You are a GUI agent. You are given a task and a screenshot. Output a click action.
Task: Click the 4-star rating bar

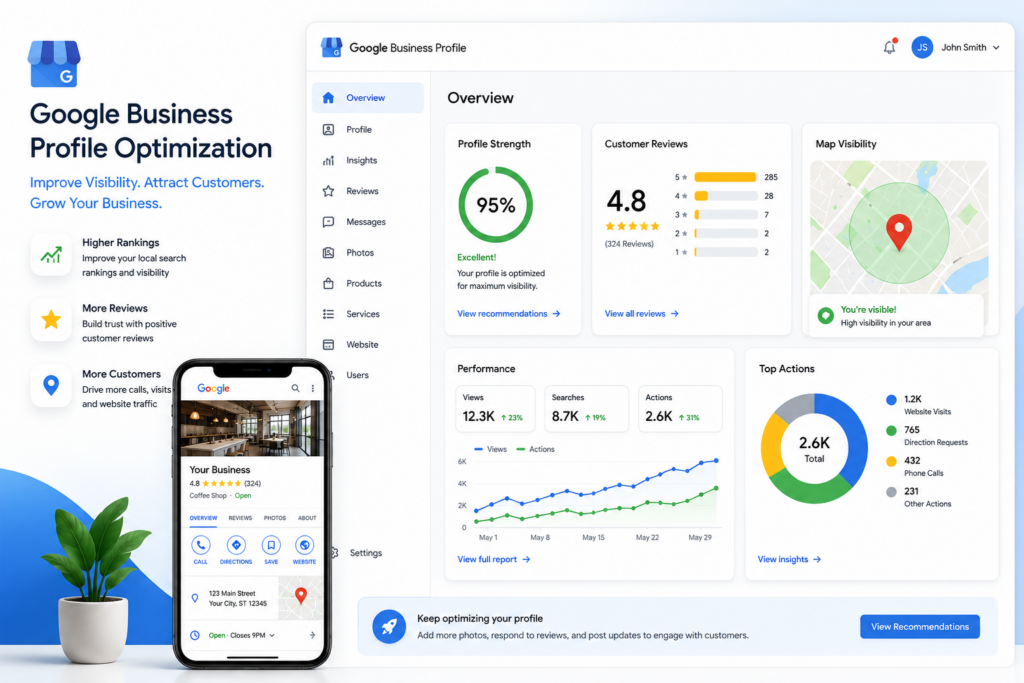click(x=726, y=196)
